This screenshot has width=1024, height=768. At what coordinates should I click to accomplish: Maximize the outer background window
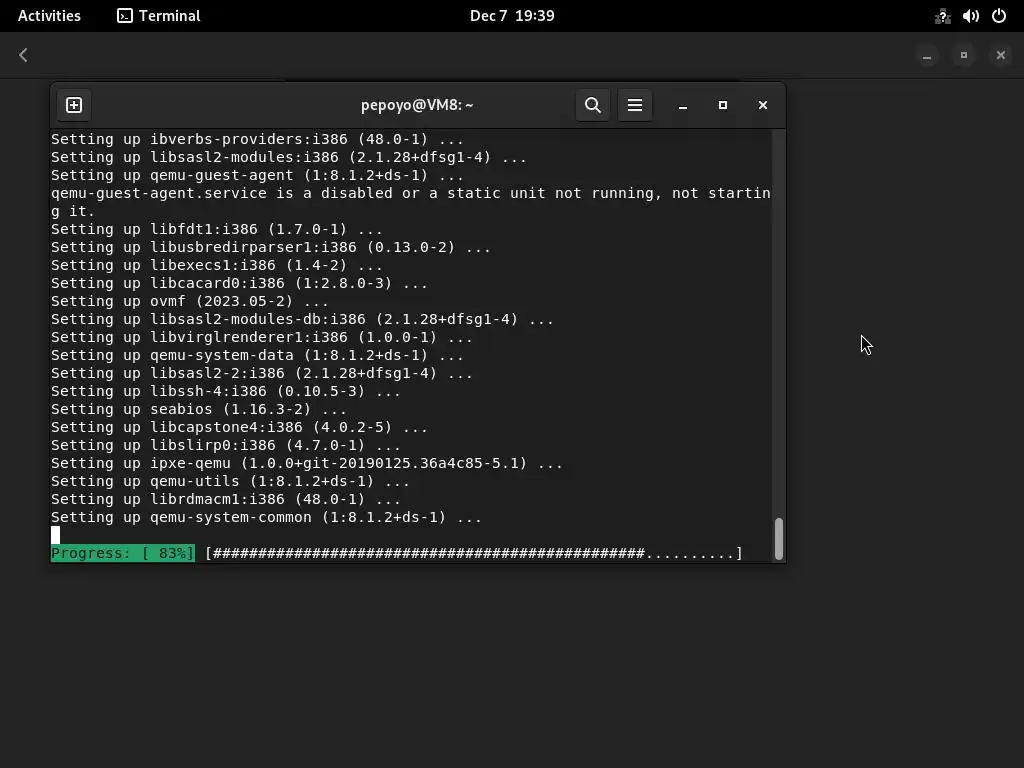point(963,56)
